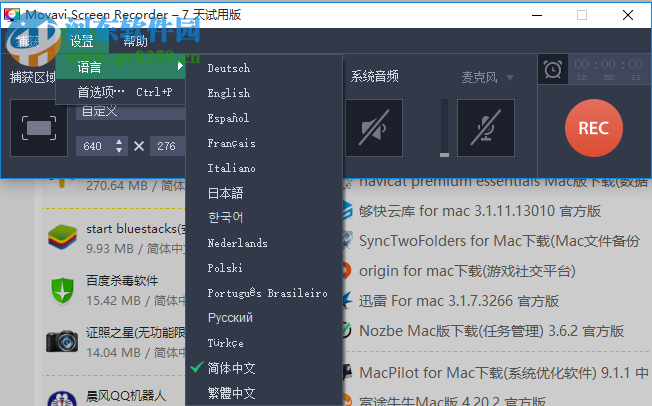Open 迅雷 For mac 3.1.7.3266 link
Viewport: 652px width, 406px height.
(459, 301)
